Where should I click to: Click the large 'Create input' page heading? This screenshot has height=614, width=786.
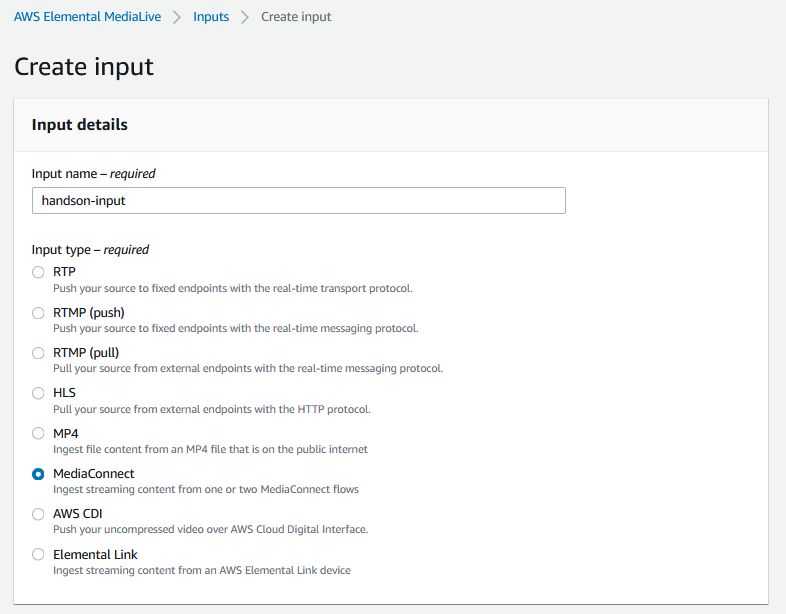84,67
